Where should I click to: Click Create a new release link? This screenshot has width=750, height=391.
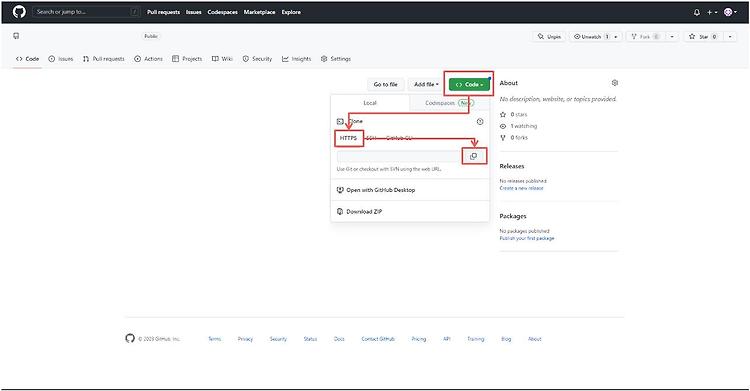coord(521,188)
